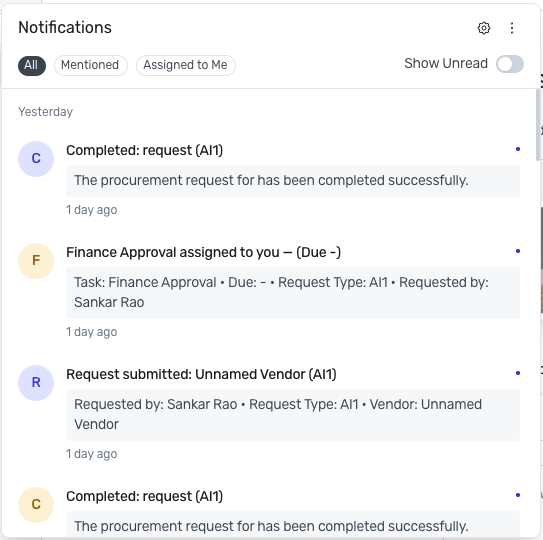Switch to Assigned to Me filter
This screenshot has height=540, width=543.
[186, 65]
